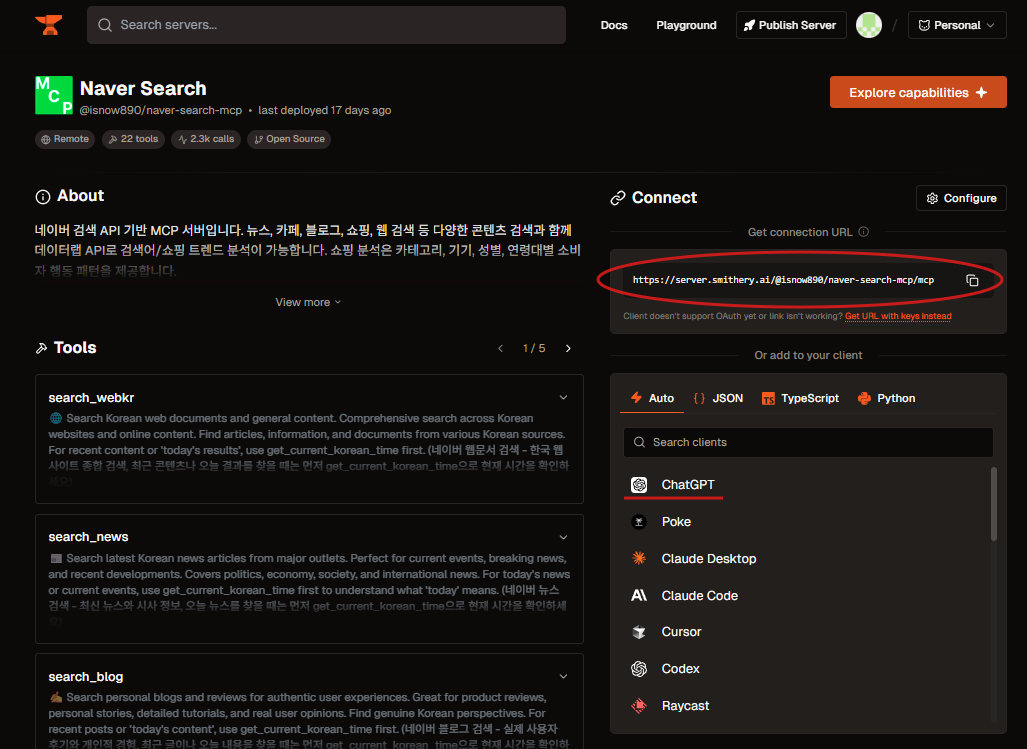The image size is (1027, 749).
Task: Focus the Search clients input
Action: [808, 443]
